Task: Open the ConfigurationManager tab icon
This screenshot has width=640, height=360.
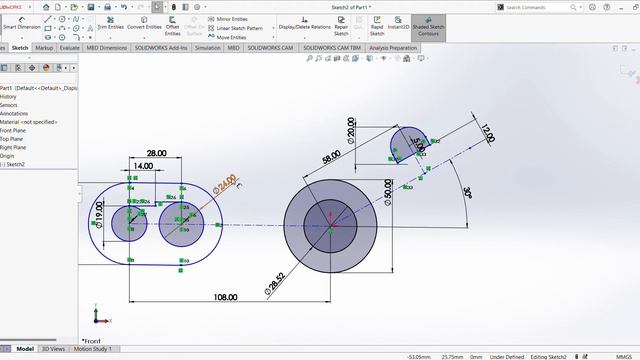Action: (18, 68)
